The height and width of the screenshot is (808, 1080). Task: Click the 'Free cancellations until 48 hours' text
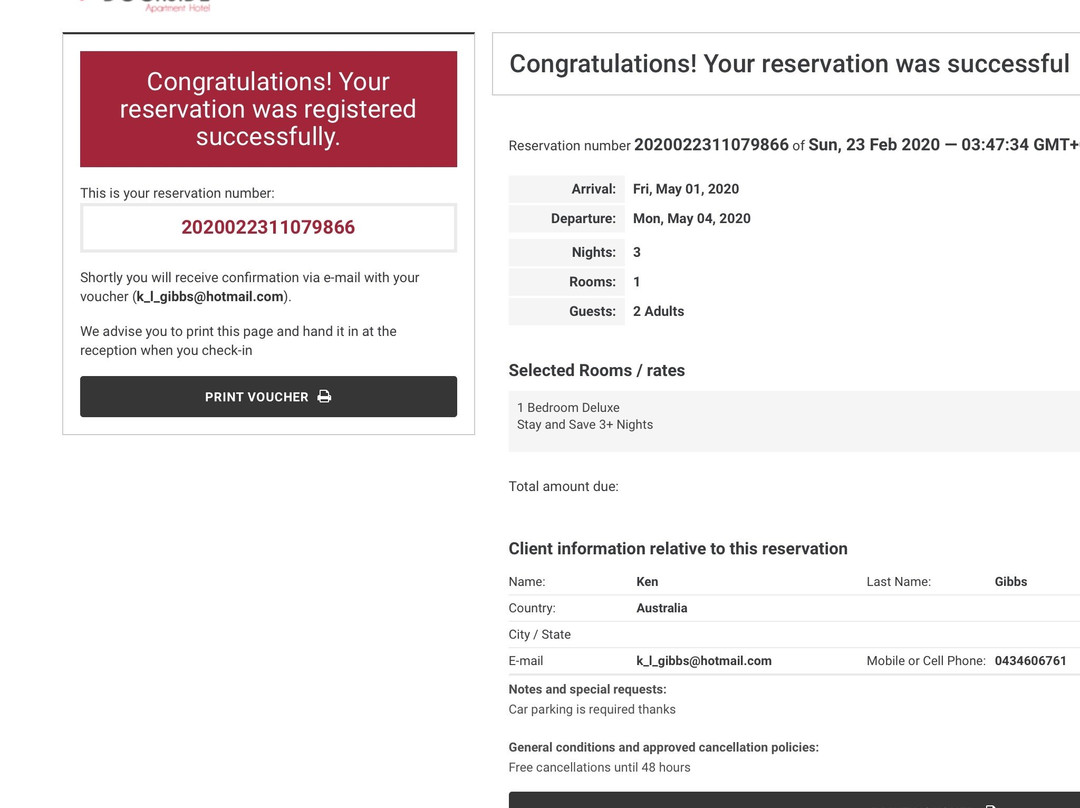[x=599, y=768]
